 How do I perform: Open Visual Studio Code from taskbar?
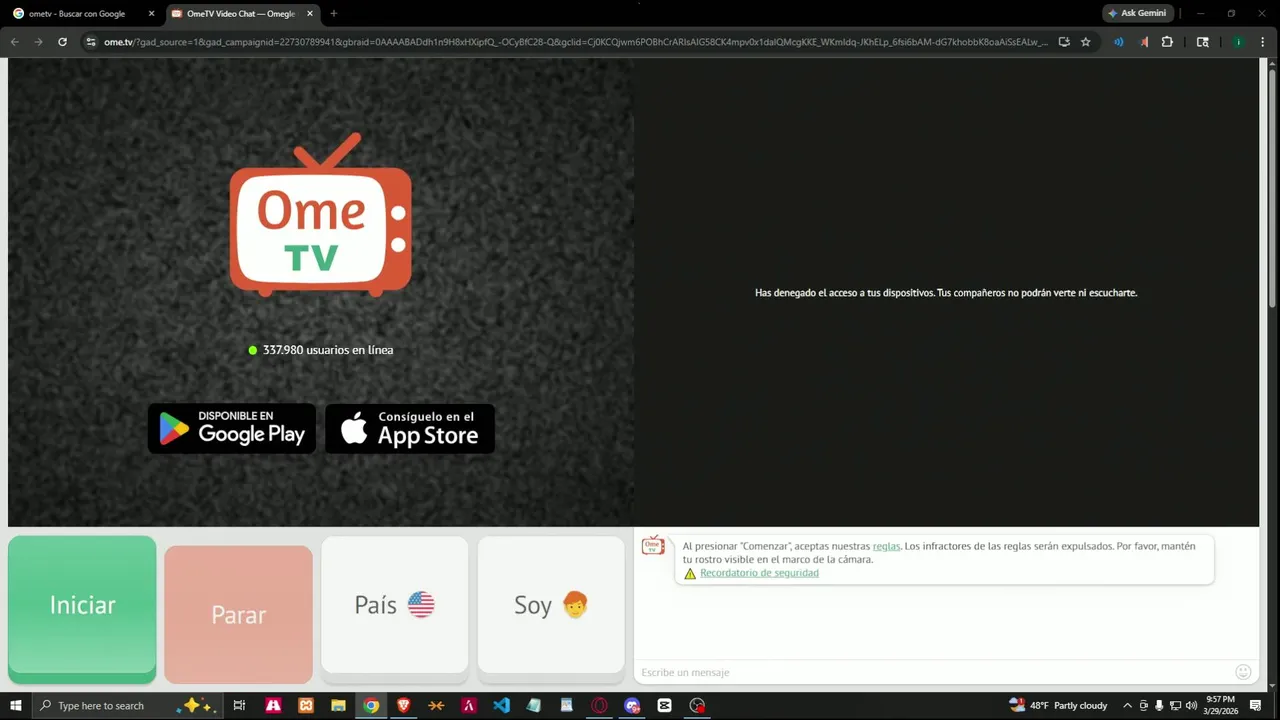501,705
